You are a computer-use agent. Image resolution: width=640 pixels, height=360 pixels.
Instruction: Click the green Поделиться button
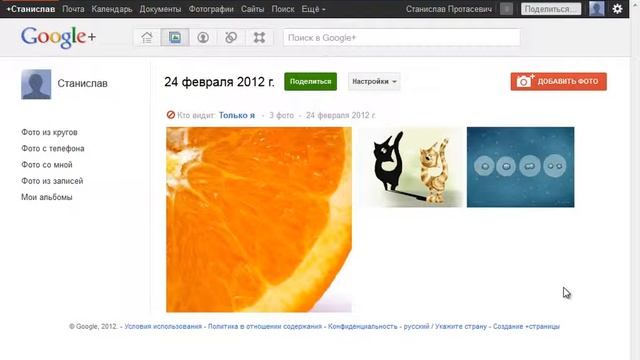tap(311, 82)
